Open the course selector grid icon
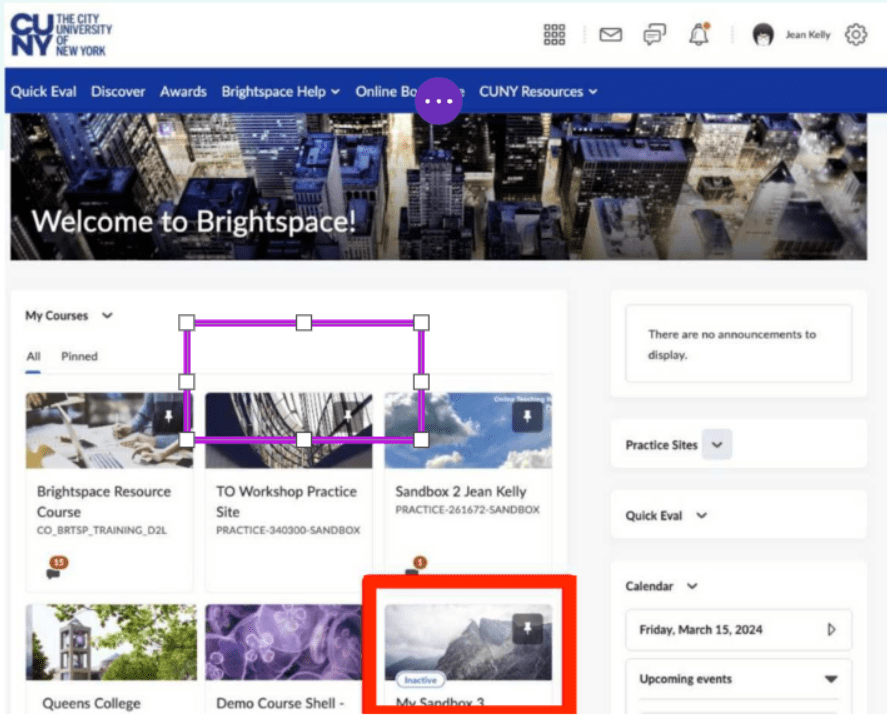This screenshot has height=722, width=887. (554, 35)
